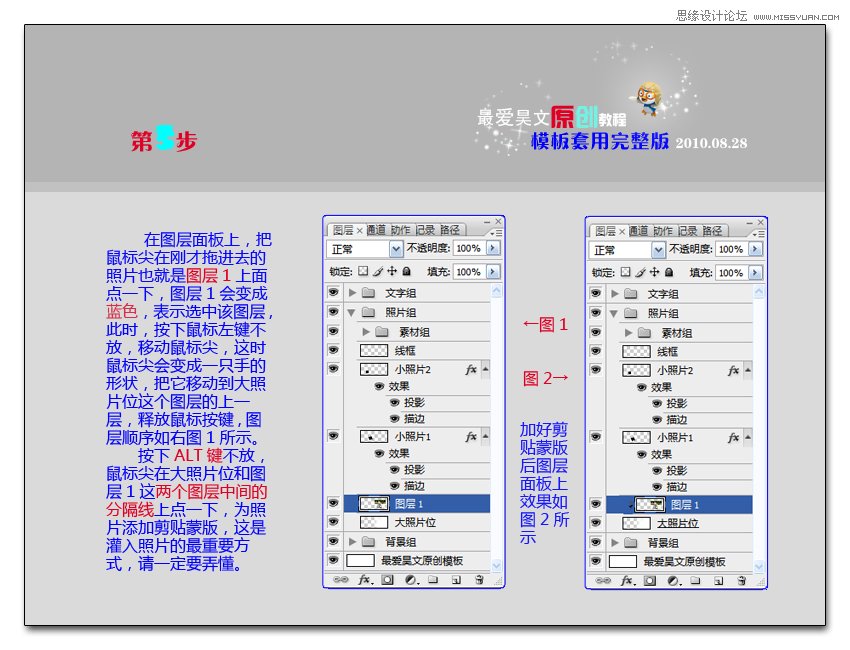
Task: Switch to 记录 tab in right panel
Action: [687, 231]
